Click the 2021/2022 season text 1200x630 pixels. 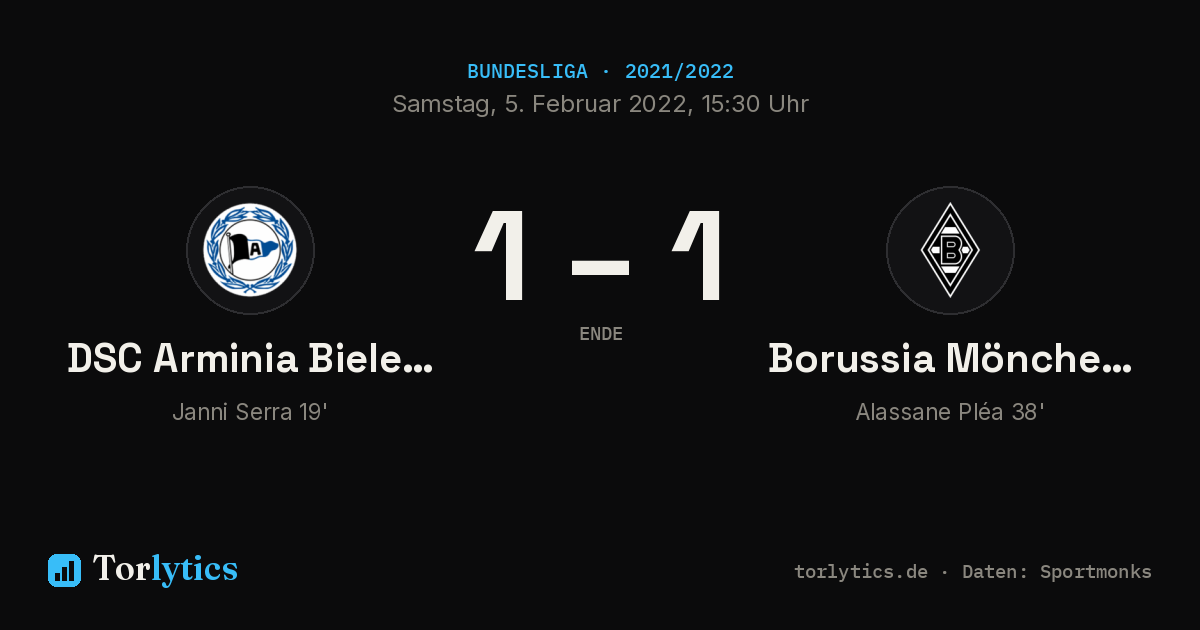coord(679,72)
